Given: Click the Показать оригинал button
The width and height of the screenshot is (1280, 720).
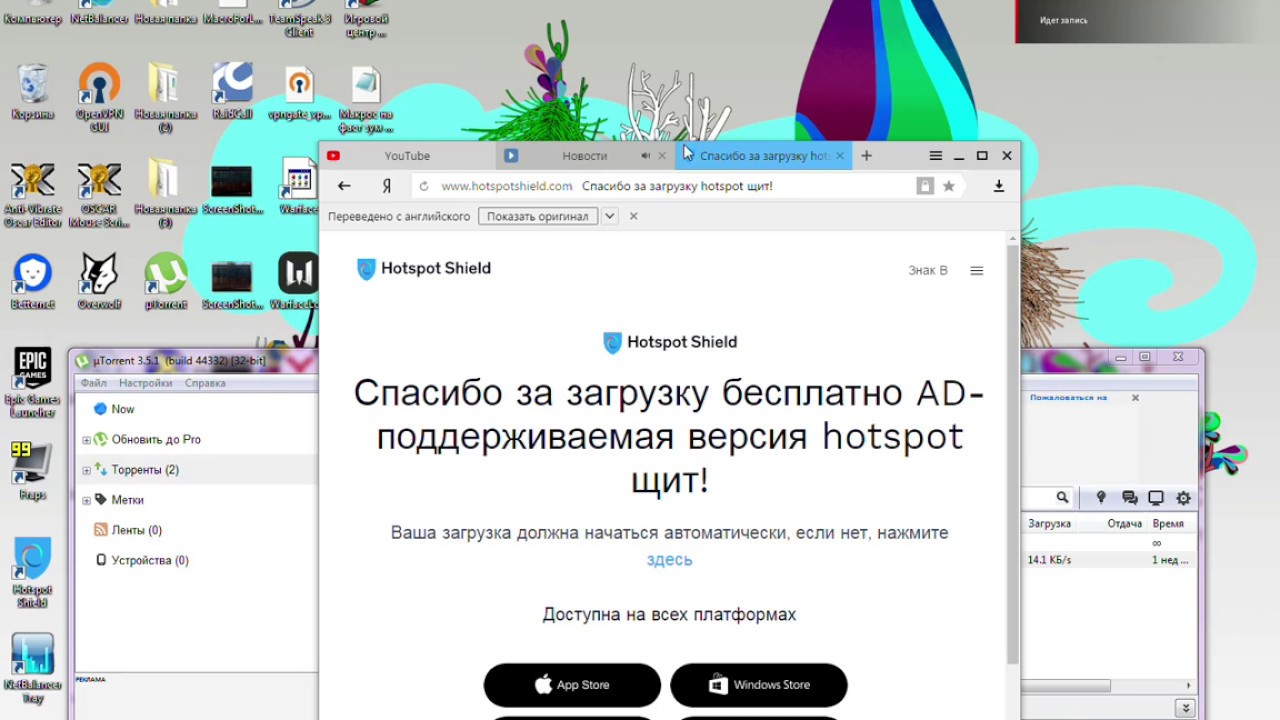Looking at the screenshot, I should (538, 216).
